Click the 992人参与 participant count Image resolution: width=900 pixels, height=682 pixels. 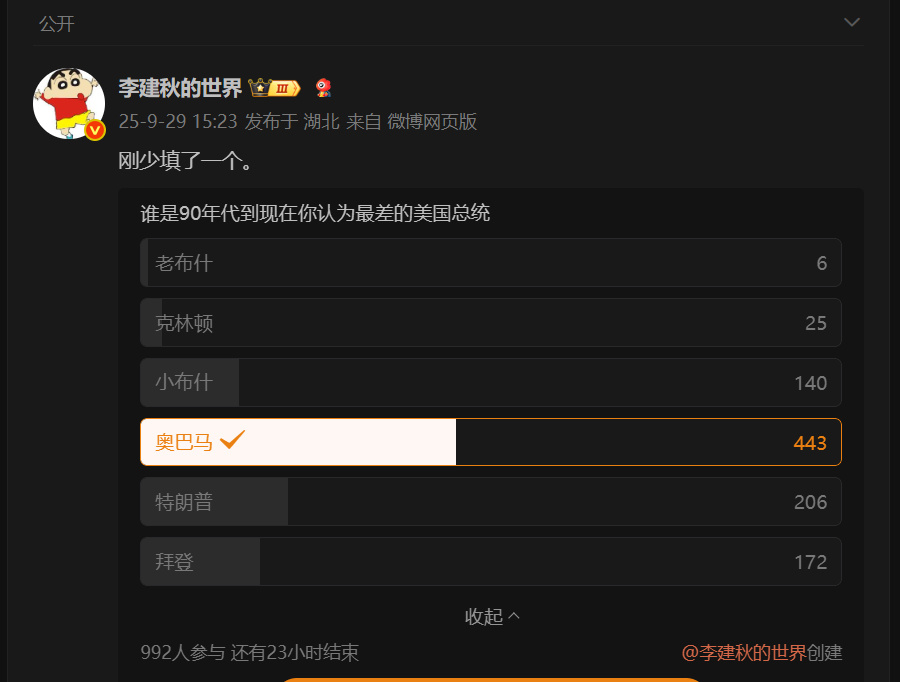pos(183,653)
